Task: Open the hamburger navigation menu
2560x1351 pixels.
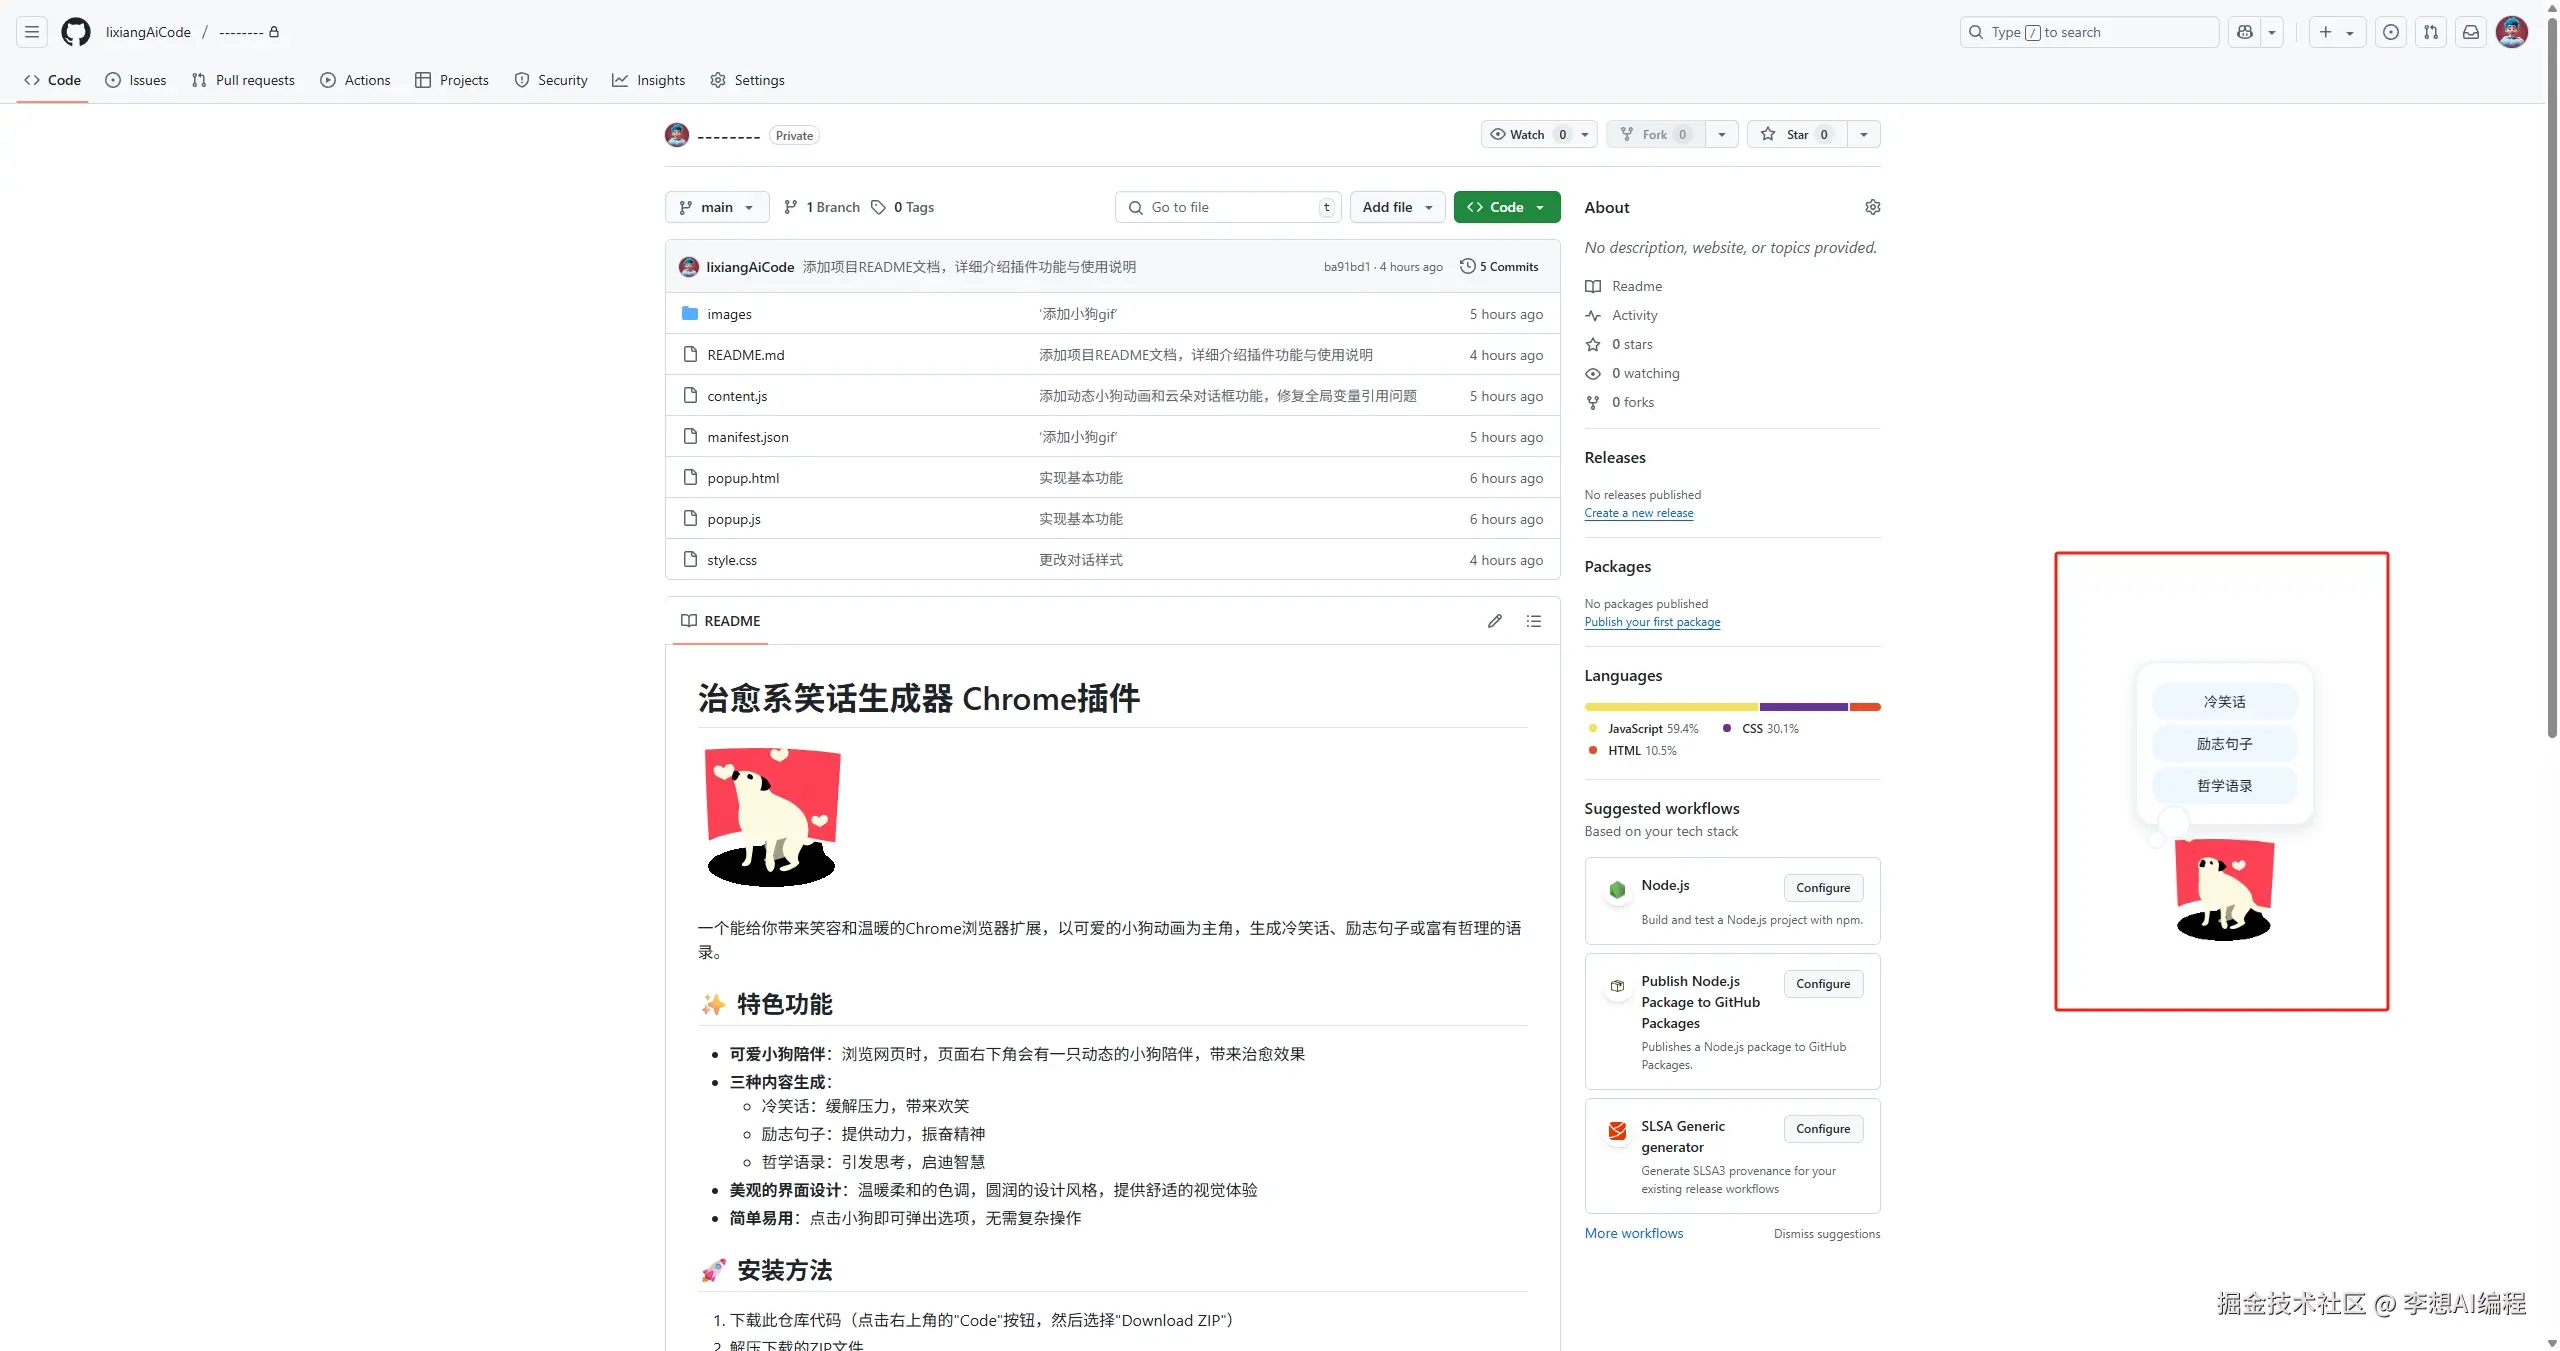Action: pyautogui.click(x=32, y=32)
